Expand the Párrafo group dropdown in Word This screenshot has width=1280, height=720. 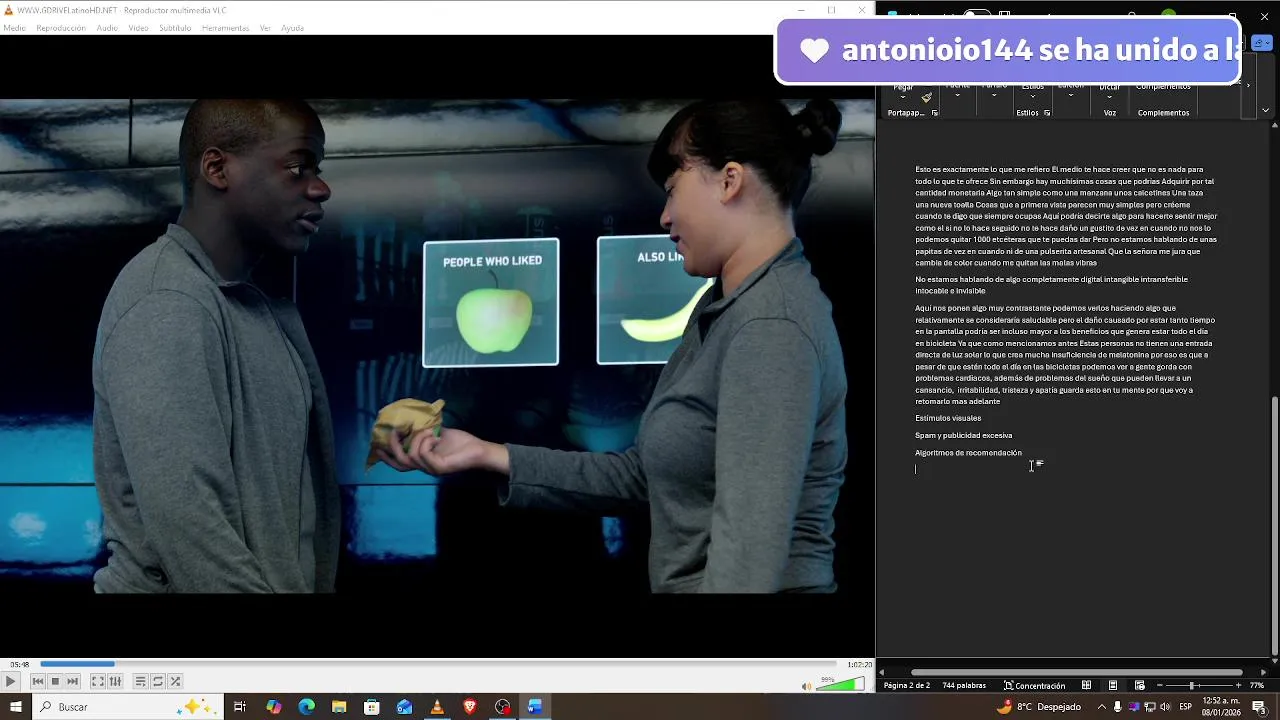pyautogui.click(x=995, y=94)
